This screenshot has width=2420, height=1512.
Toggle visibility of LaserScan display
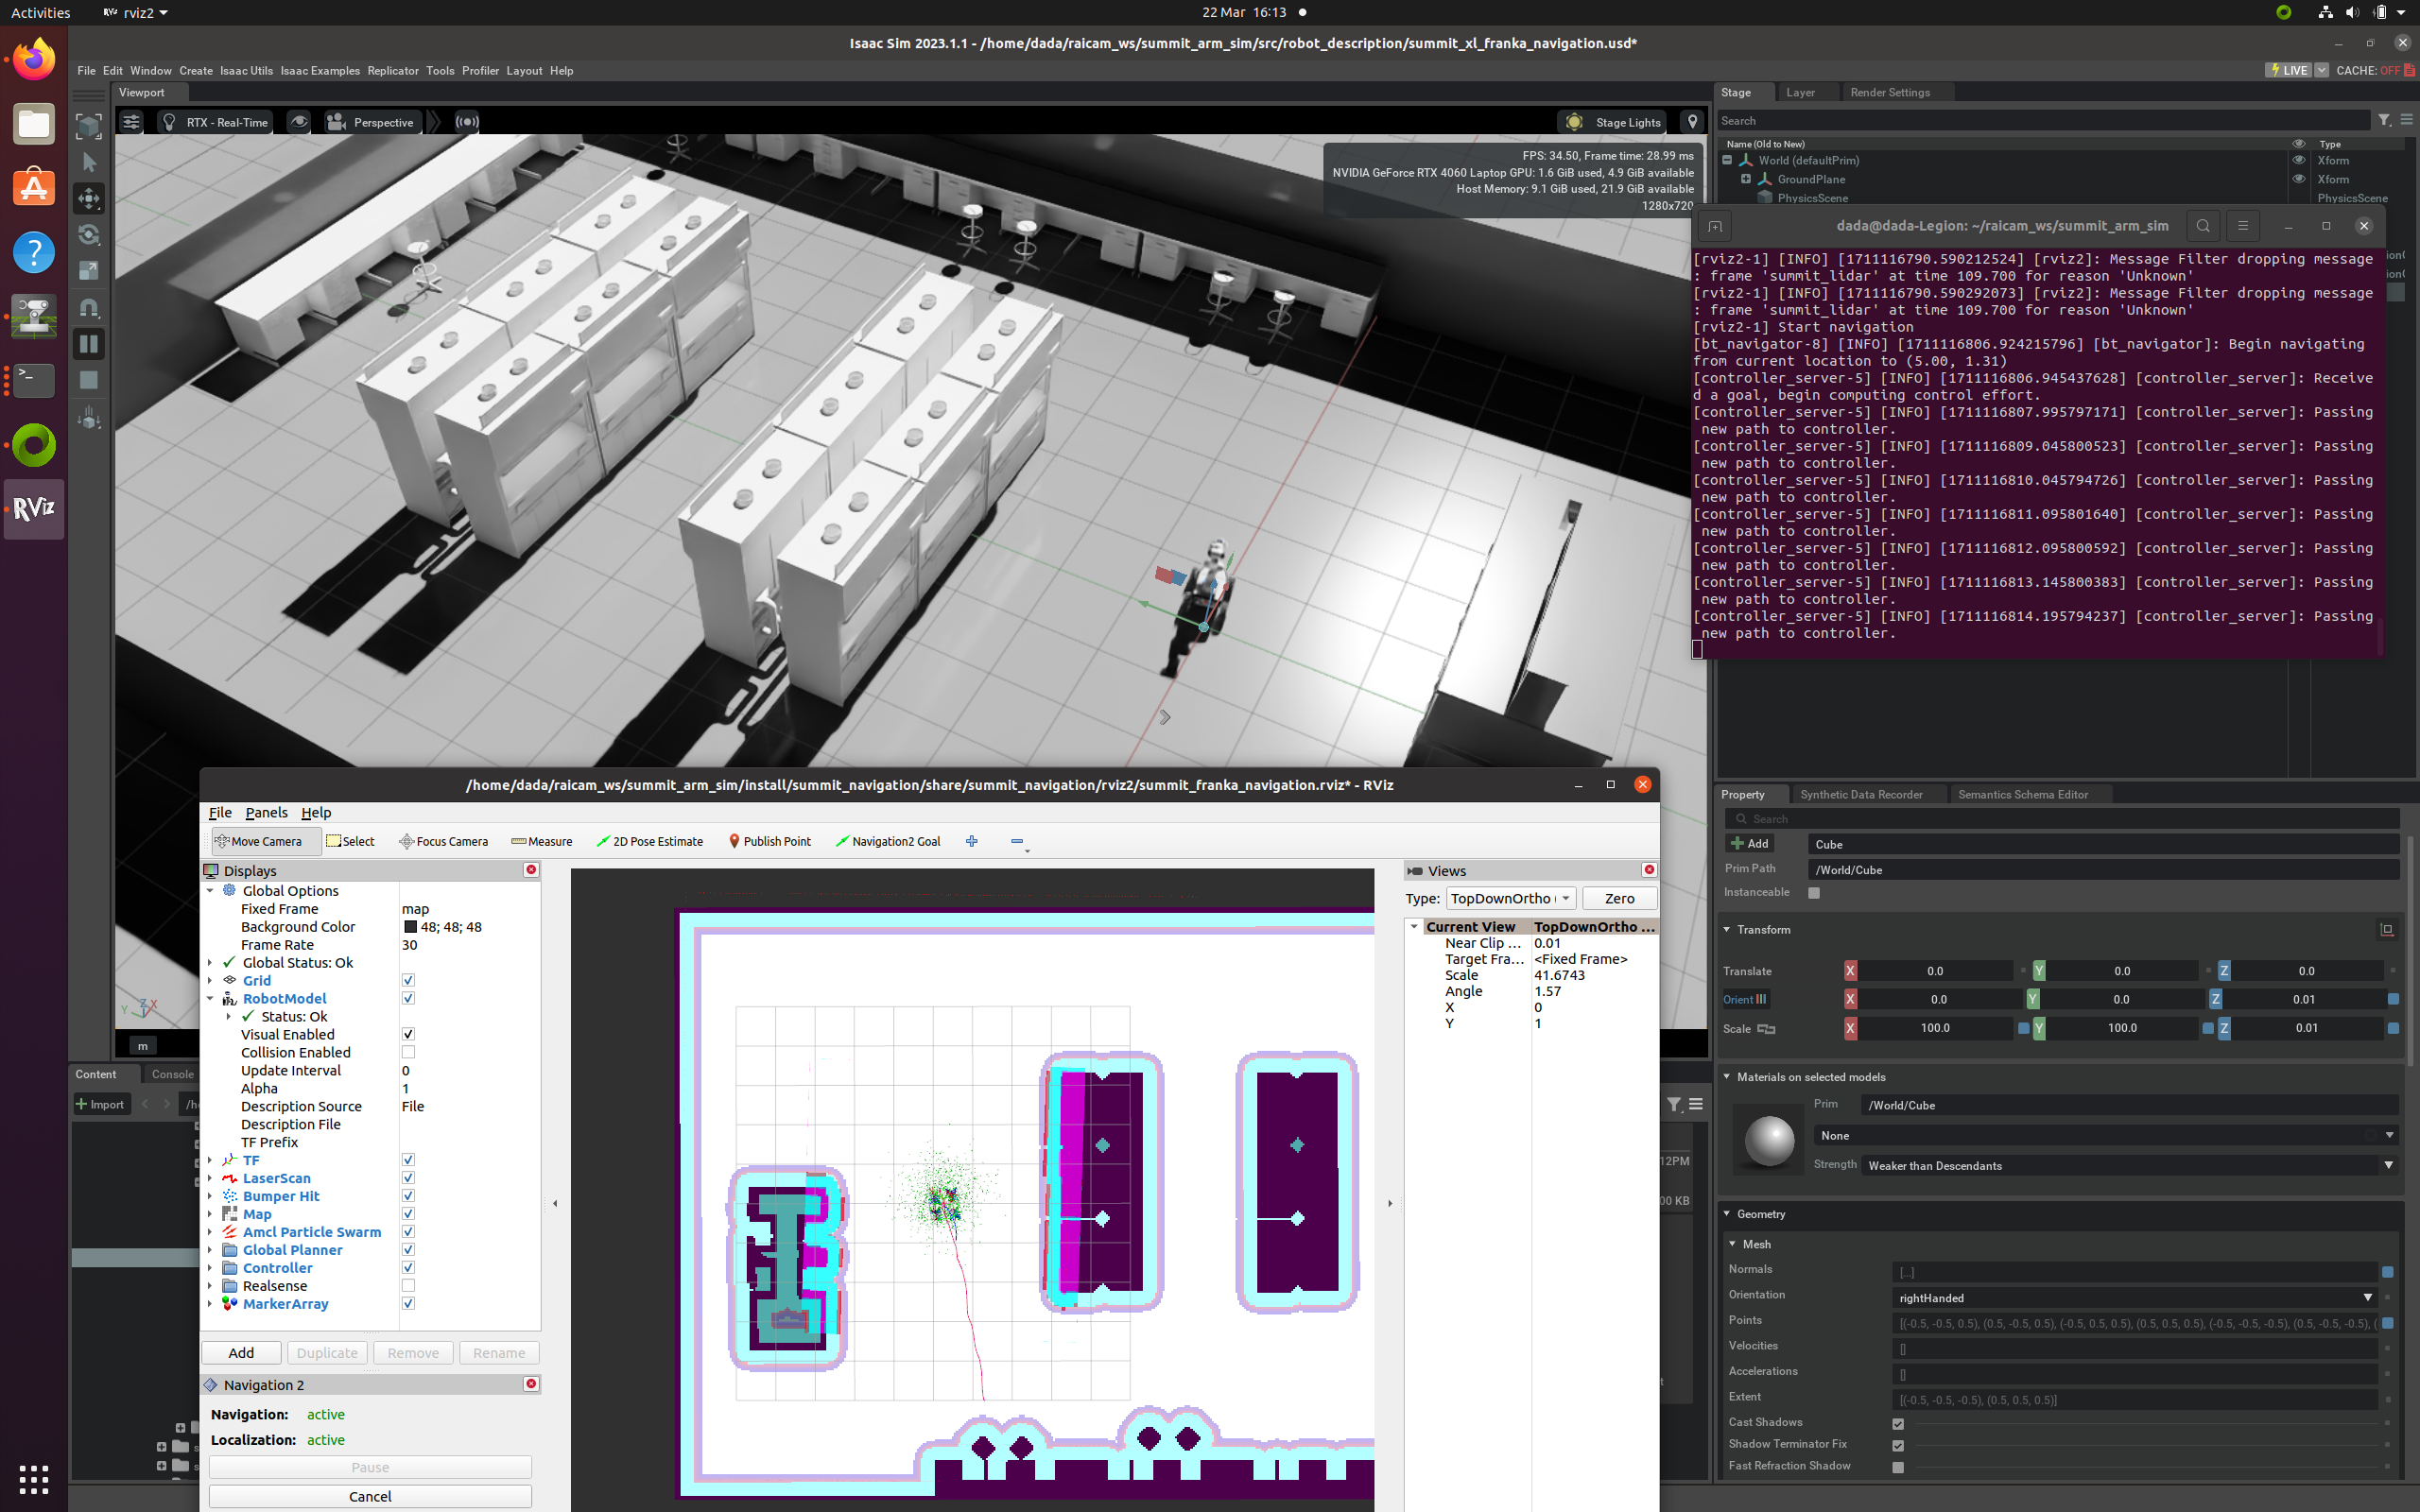pyautogui.click(x=407, y=1177)
